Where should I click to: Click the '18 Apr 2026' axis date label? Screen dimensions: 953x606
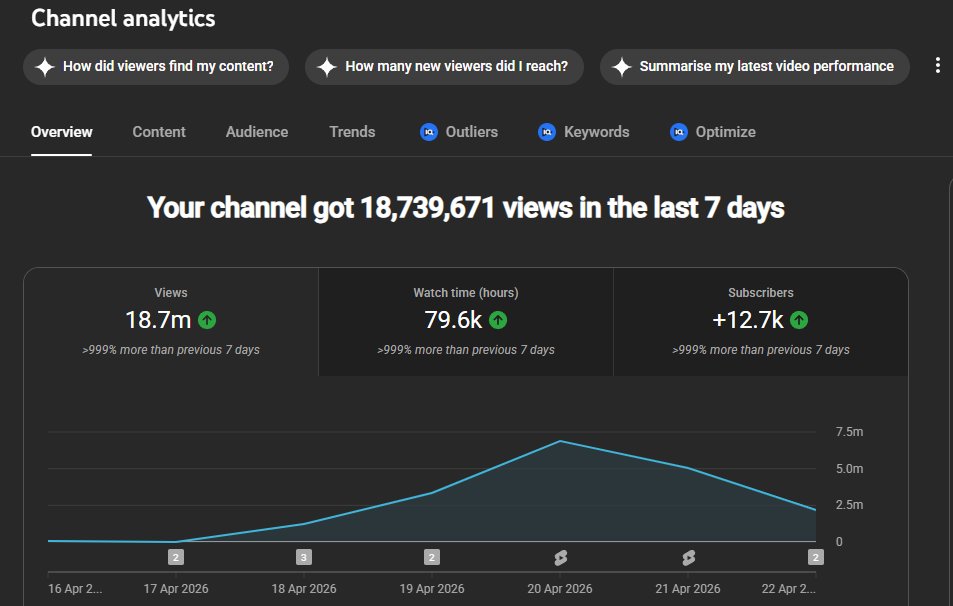(304, 588)
